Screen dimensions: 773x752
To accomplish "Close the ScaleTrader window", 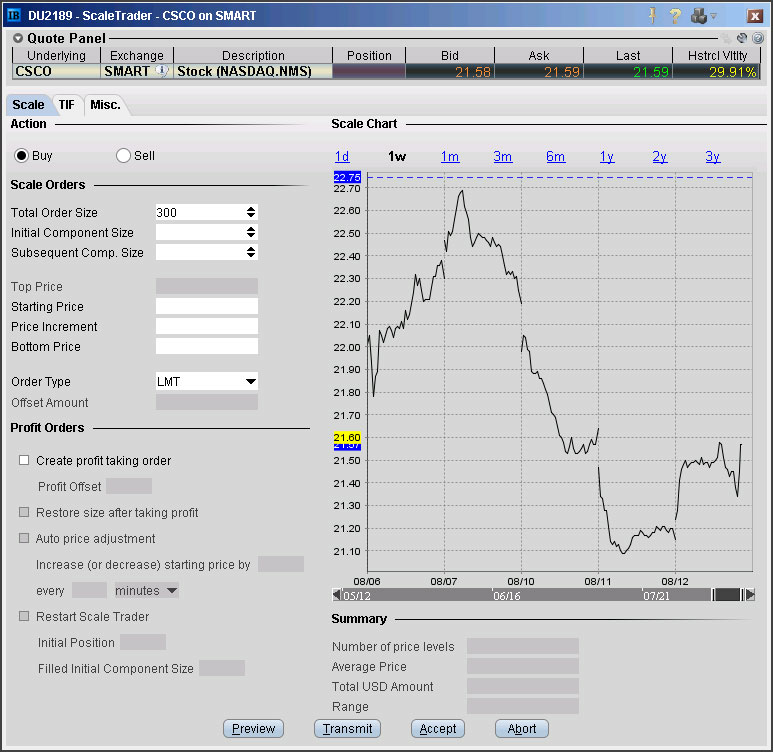I will 754,16.
